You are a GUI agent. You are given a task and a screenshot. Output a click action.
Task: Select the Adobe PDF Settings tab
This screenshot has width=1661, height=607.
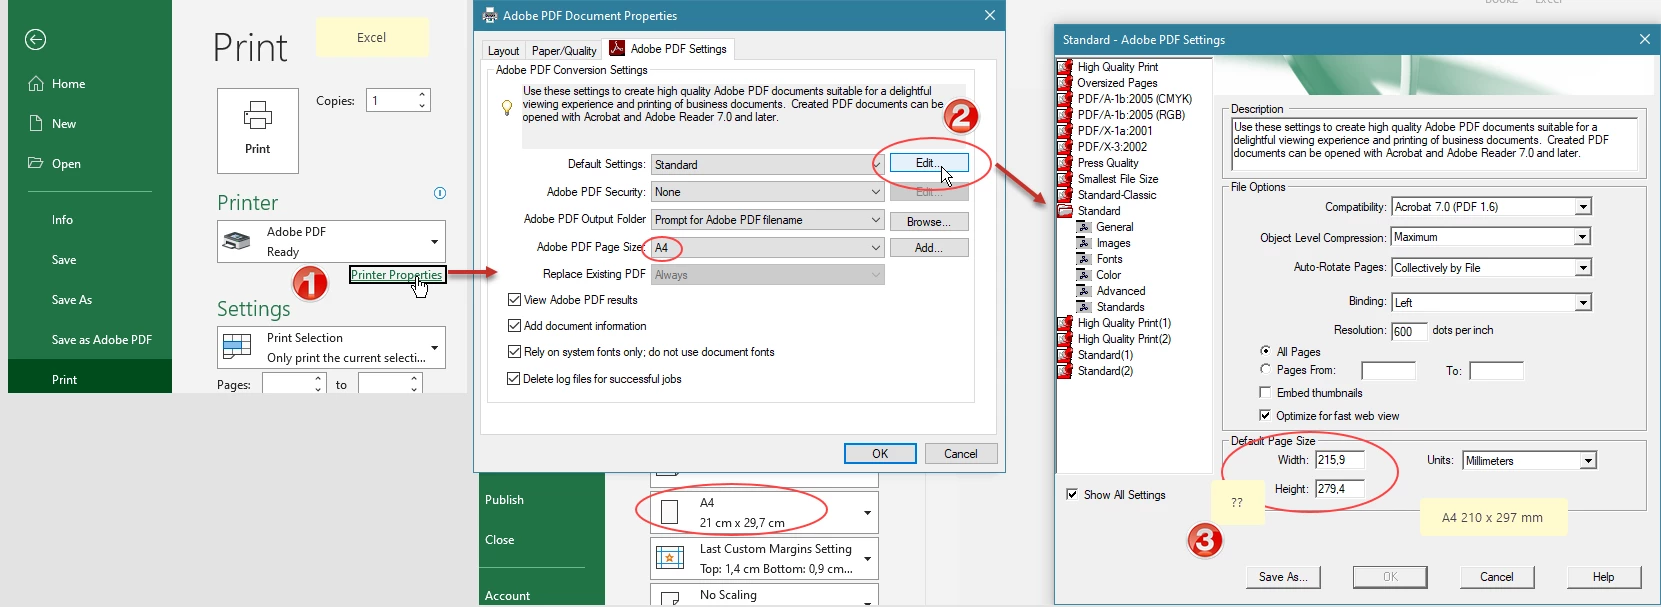tap(668, 49)
